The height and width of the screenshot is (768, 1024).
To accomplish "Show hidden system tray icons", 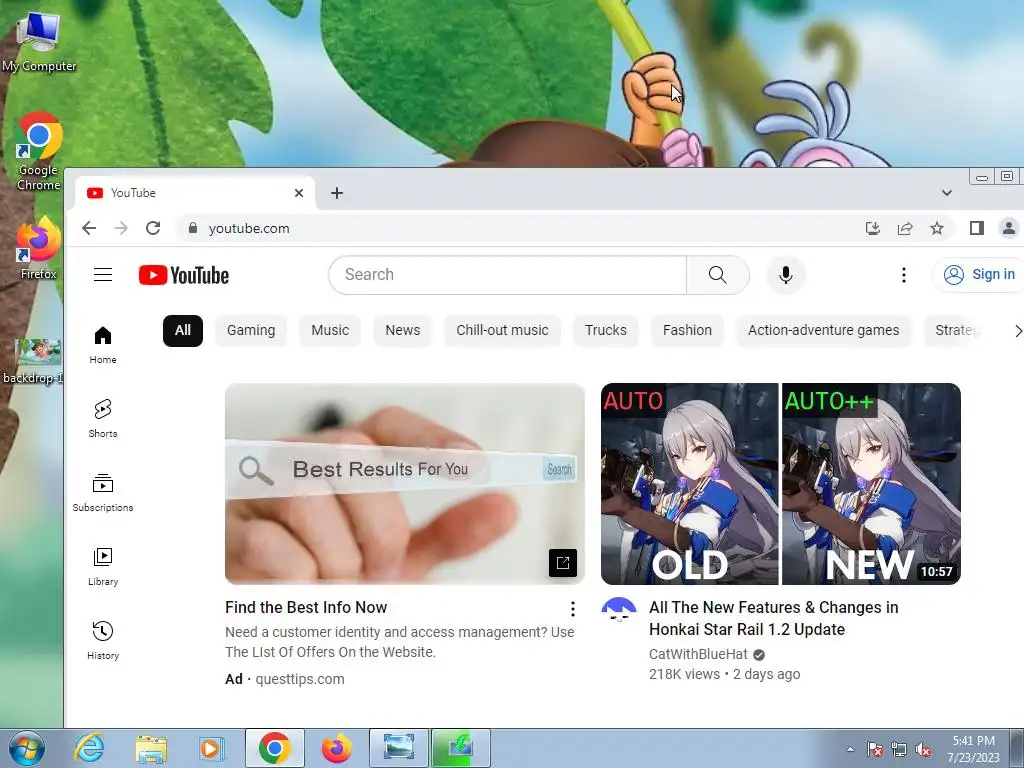I will pos(850,750).
